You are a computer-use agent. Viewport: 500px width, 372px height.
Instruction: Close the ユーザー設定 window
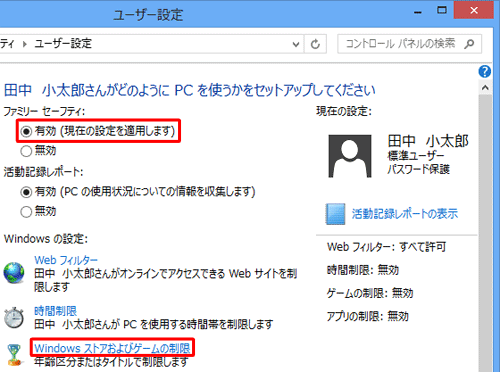[474, 10]
